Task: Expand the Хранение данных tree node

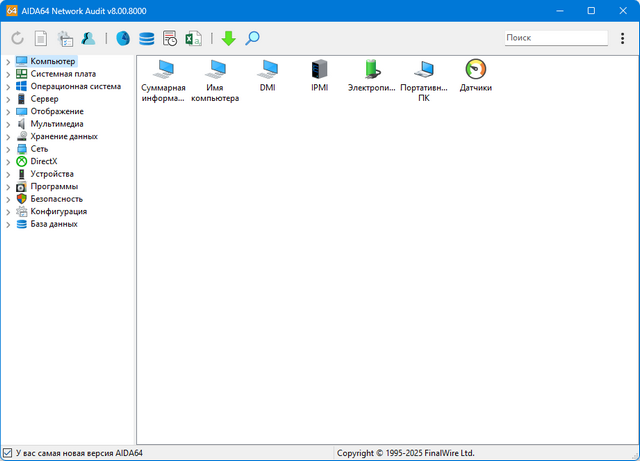Action: (x=8, y=137)
